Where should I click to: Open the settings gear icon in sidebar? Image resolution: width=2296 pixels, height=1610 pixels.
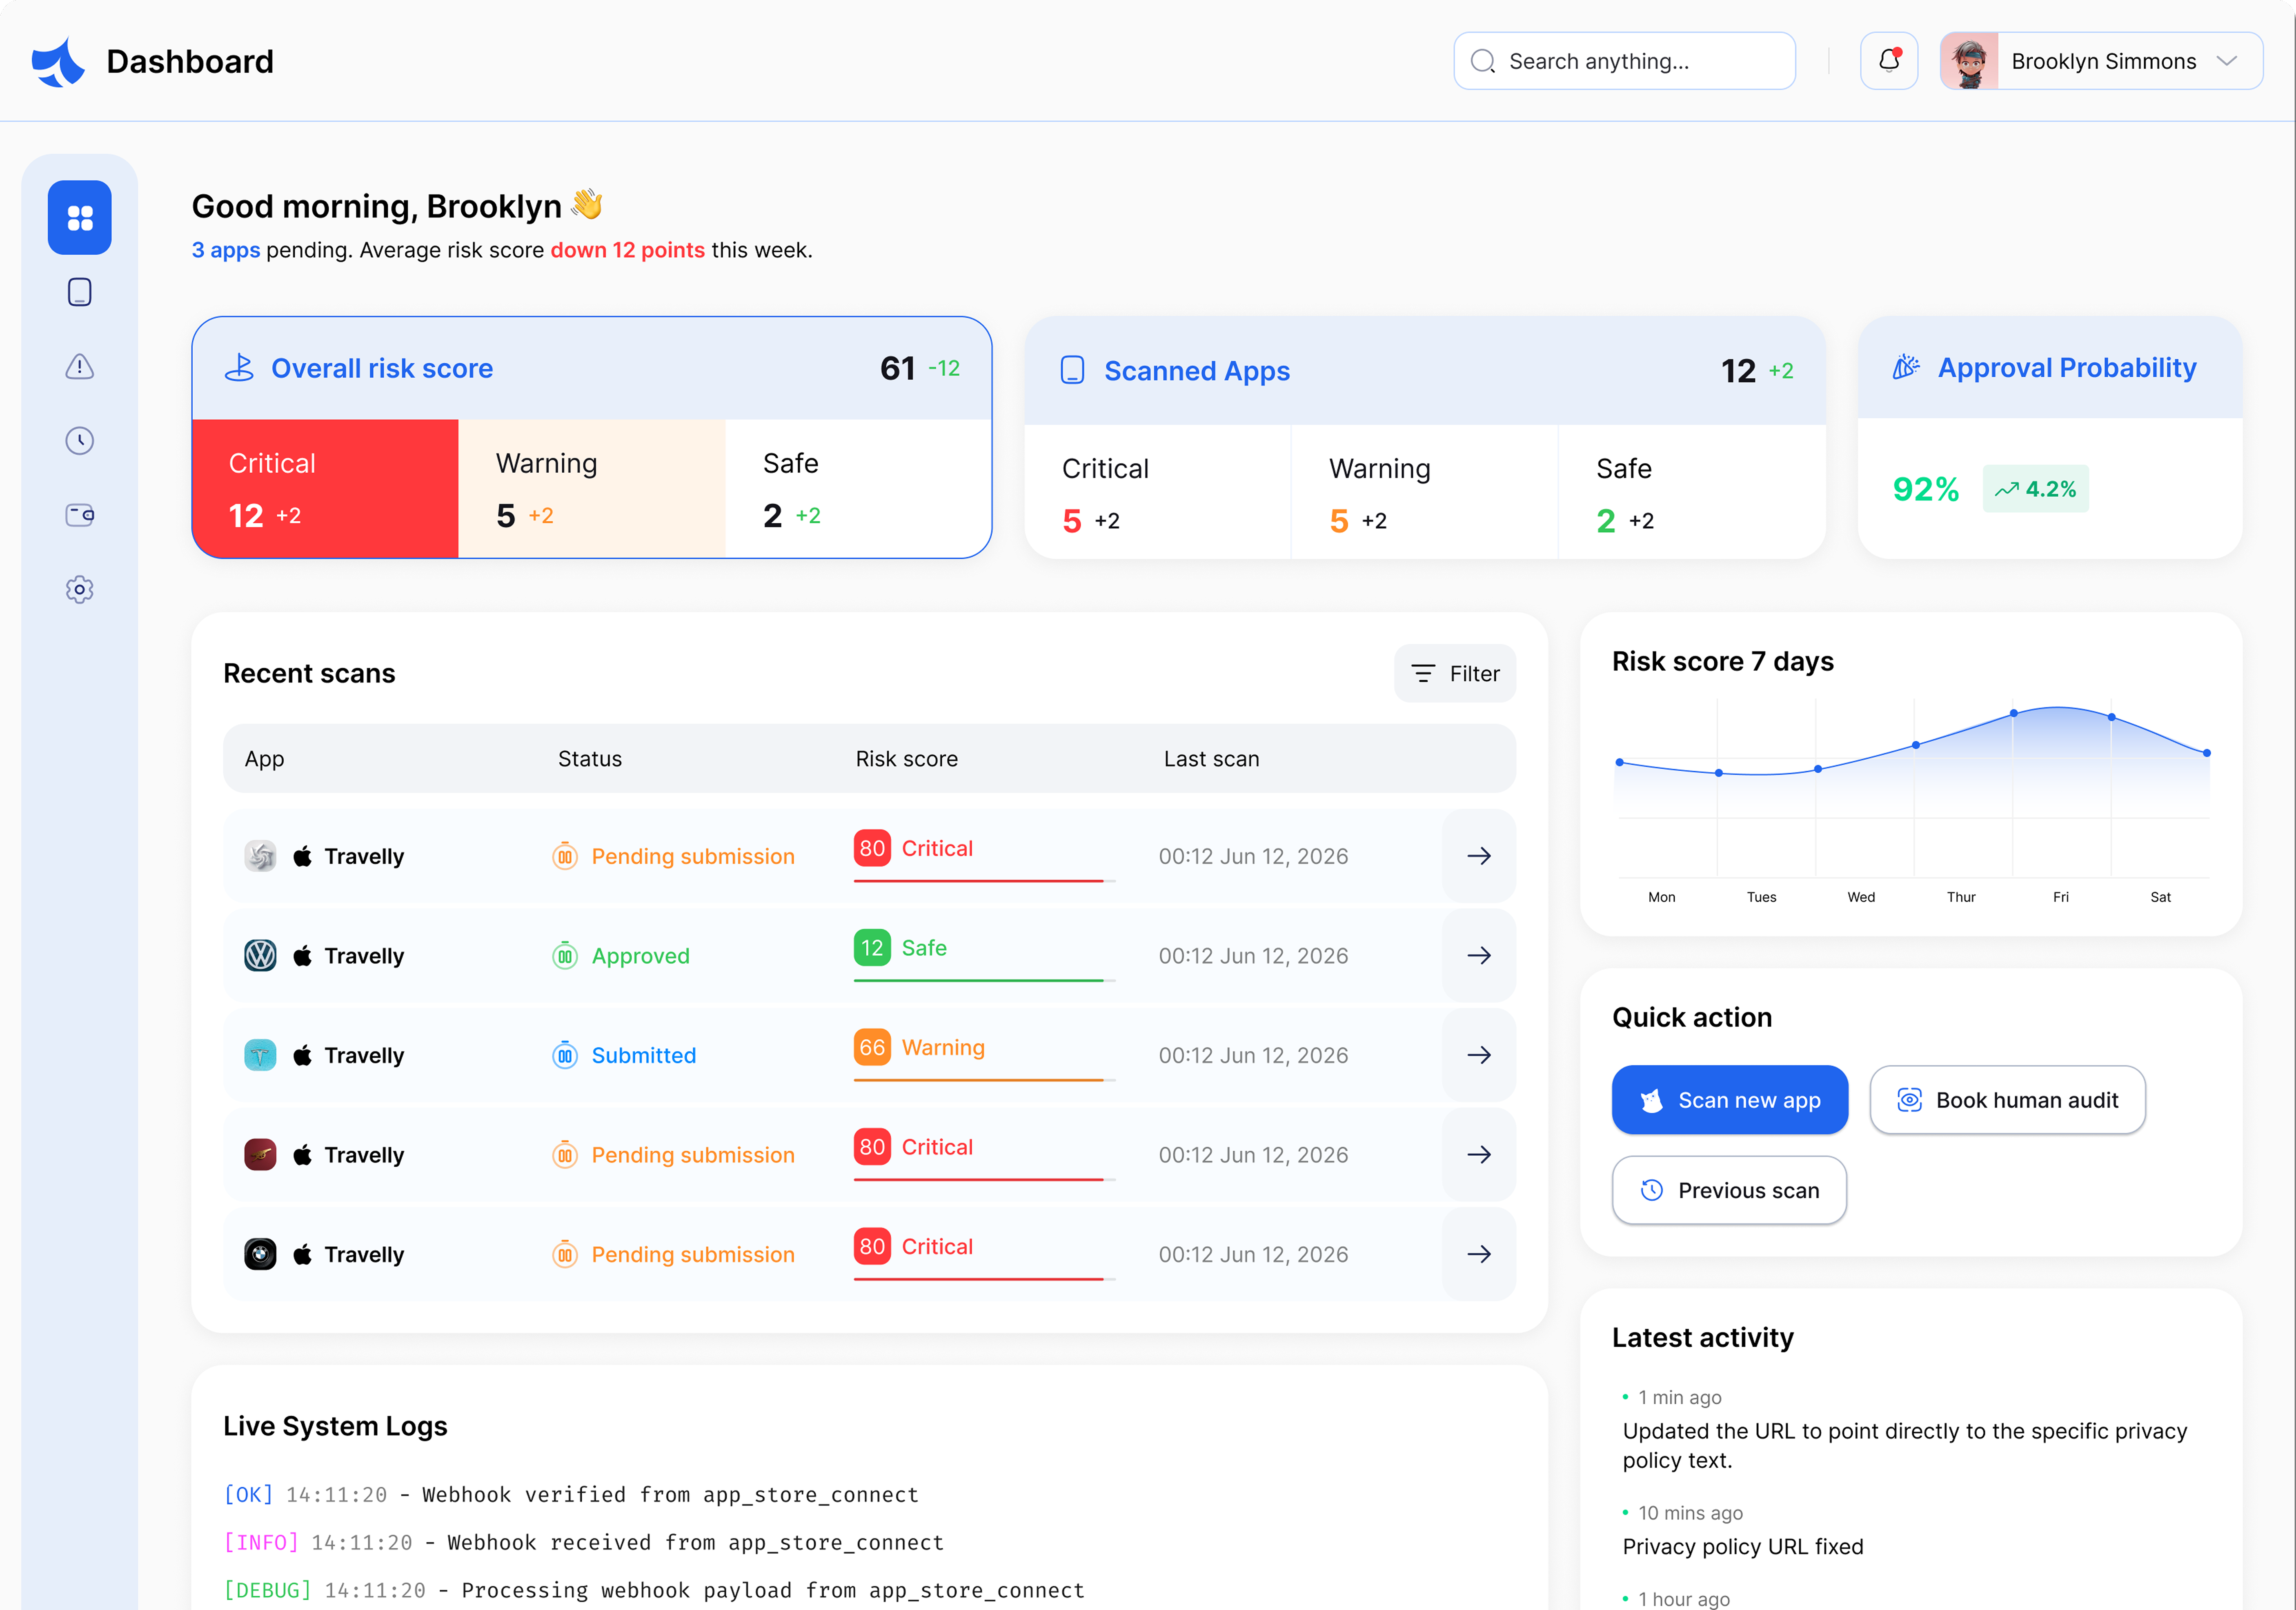(x=79, y=589)
